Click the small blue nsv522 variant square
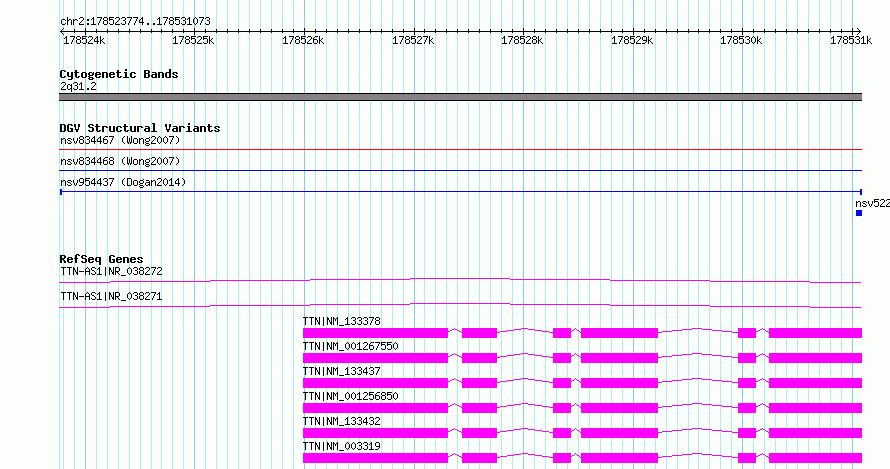890x469 pixels. point(859,213)
